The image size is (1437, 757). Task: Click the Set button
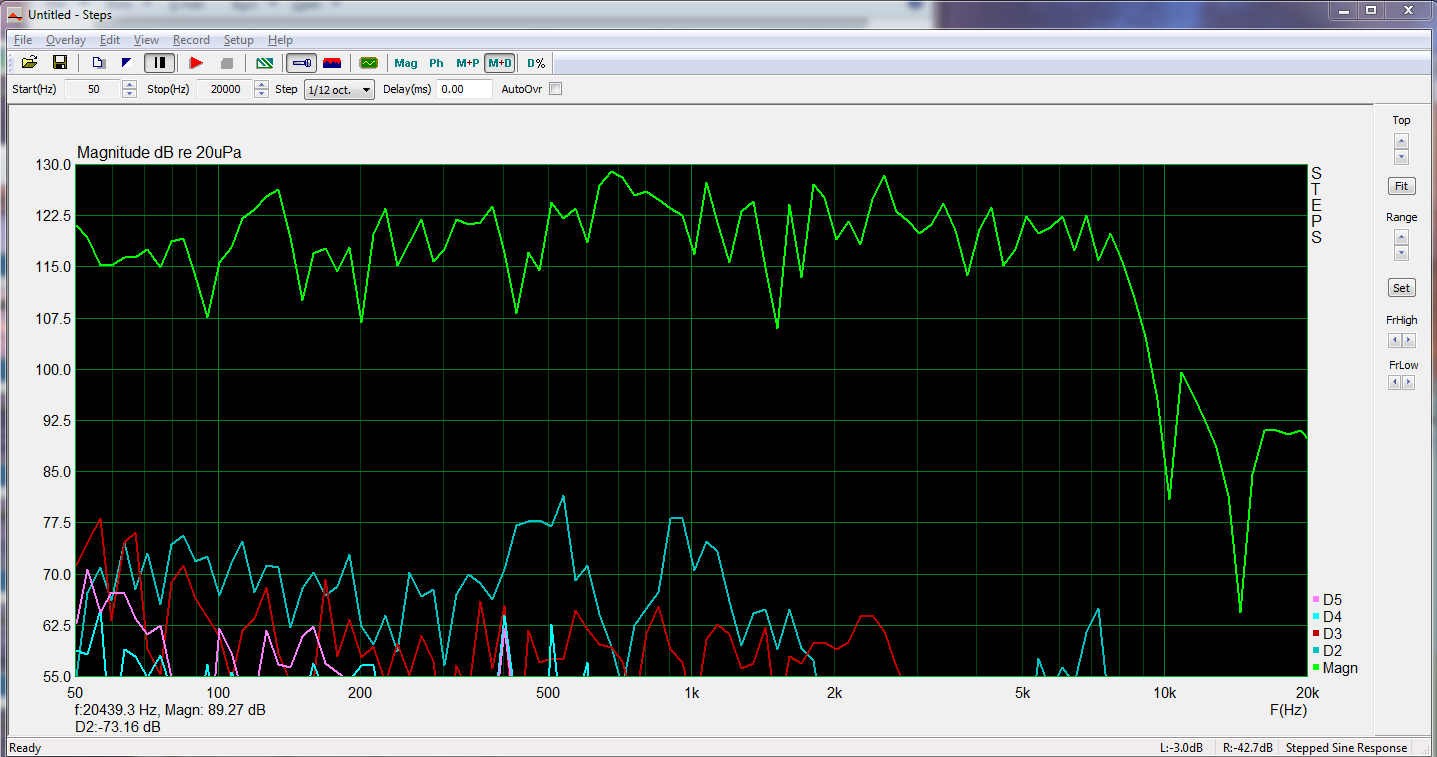[1401, 288]
